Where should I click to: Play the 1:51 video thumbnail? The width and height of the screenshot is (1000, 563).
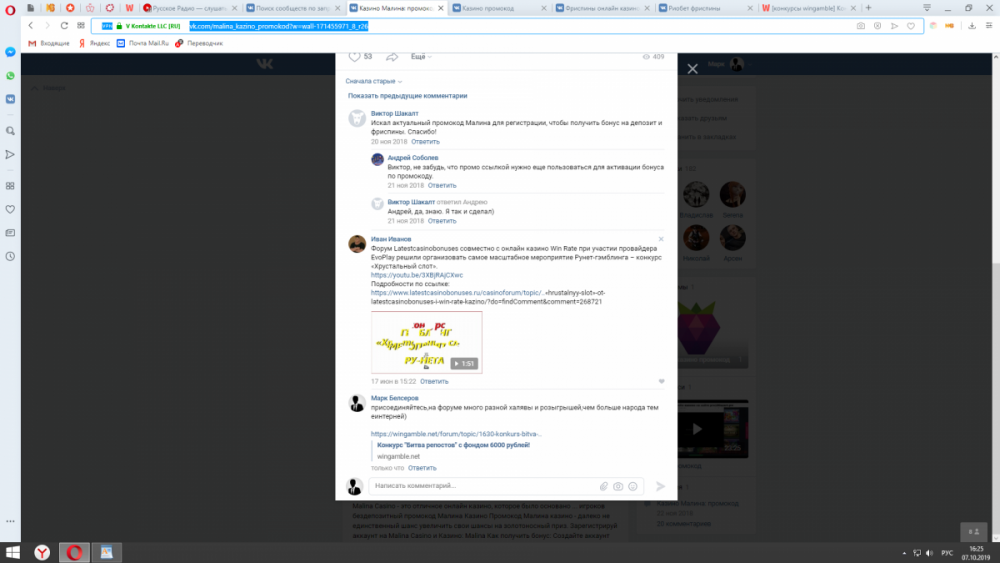point(427,342)
